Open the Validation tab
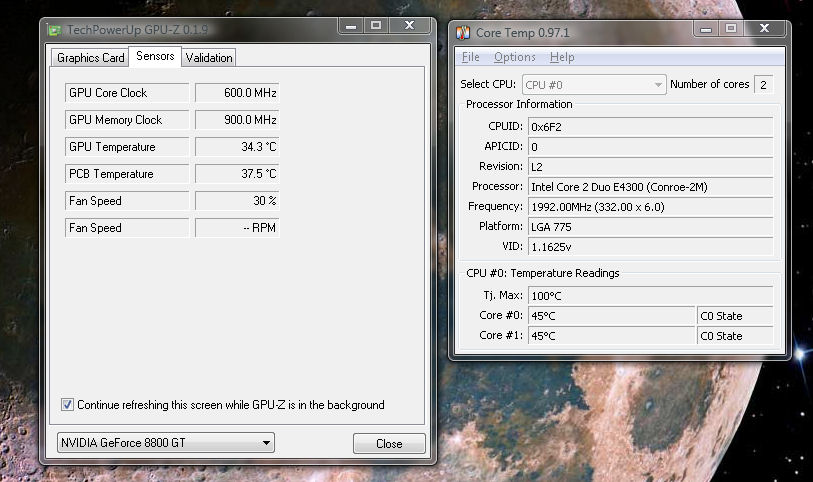This screenshot has height=482, width=813. point(209,58)
